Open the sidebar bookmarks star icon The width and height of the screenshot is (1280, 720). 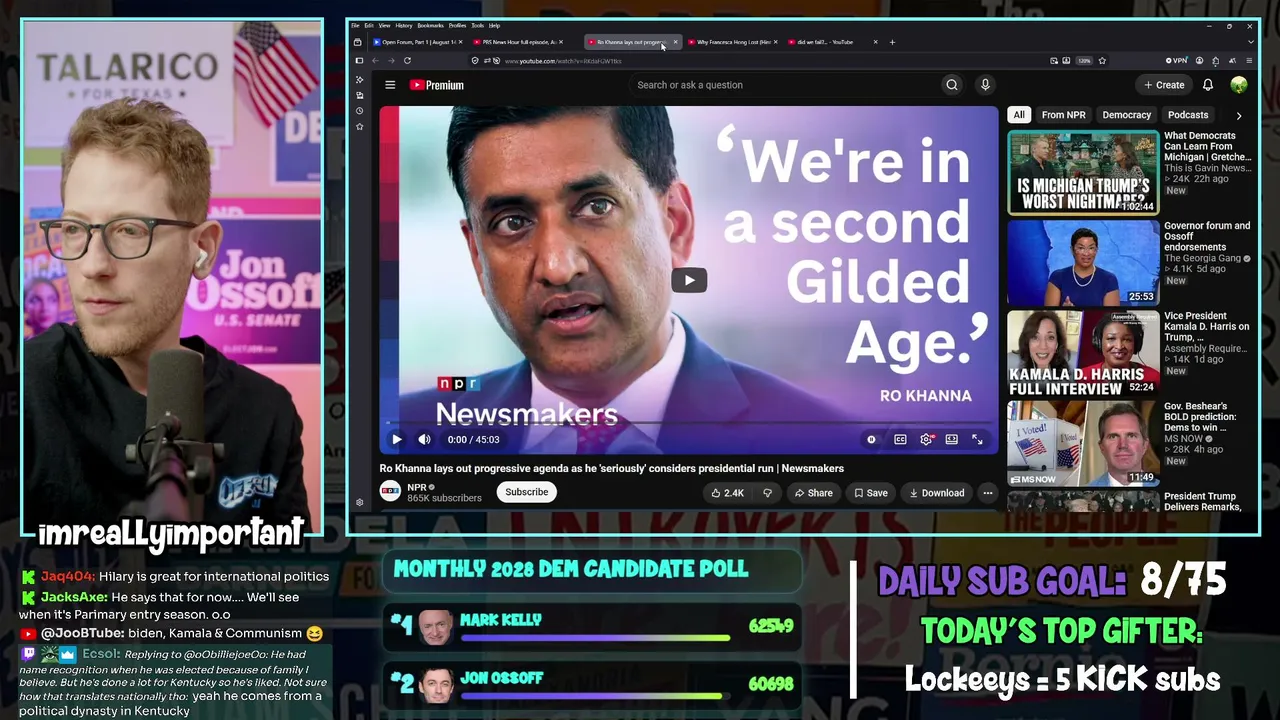(360, 127)
